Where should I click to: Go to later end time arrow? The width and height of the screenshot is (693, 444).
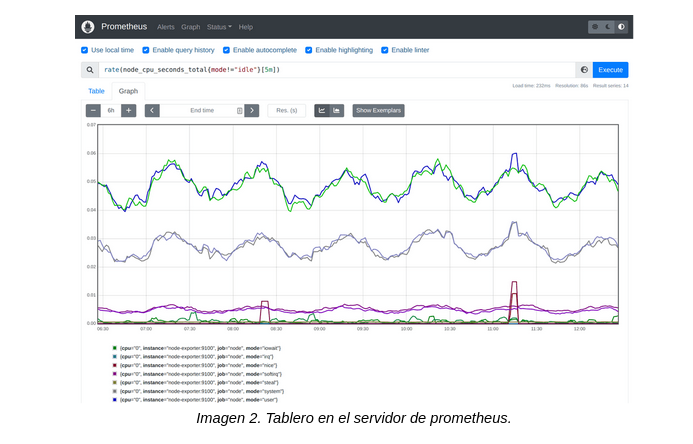(x=252, y=110)
